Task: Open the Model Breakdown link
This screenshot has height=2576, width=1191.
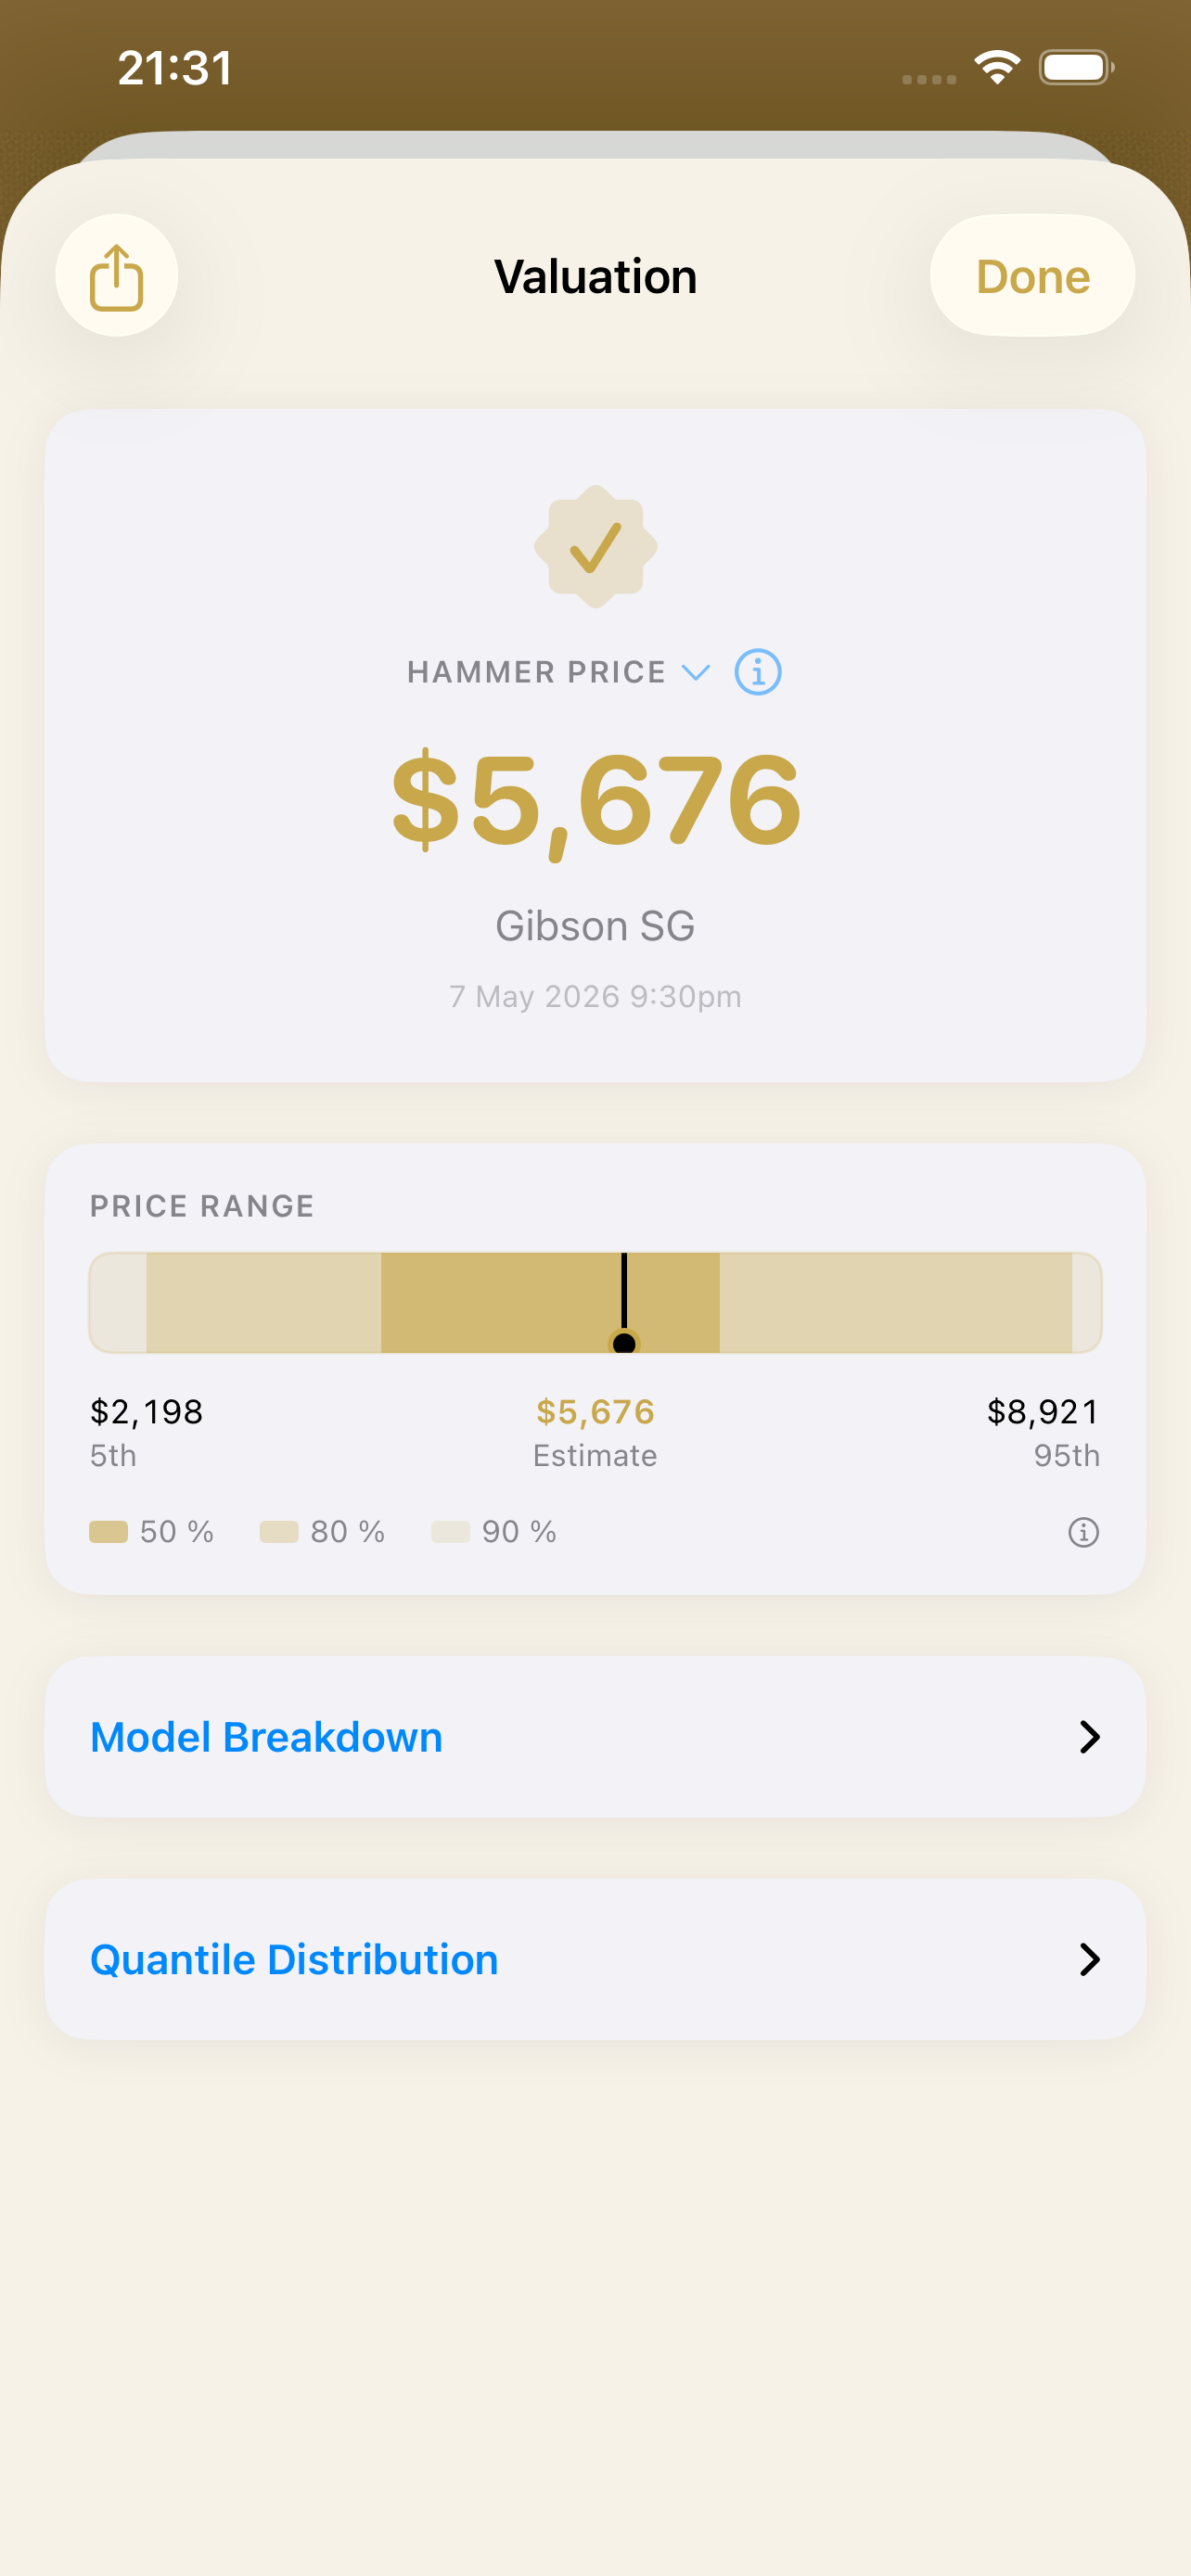Action: pos(266,1737)
